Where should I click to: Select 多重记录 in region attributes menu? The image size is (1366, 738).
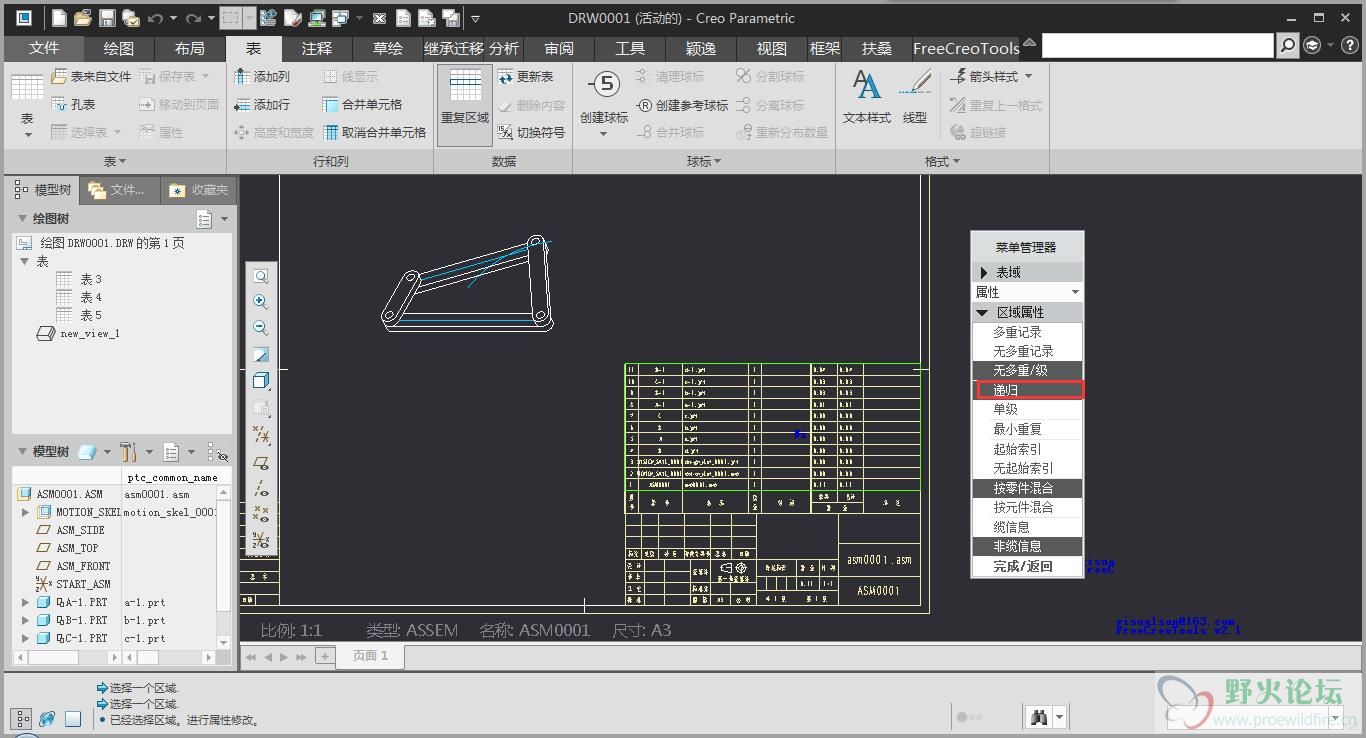1027,332
